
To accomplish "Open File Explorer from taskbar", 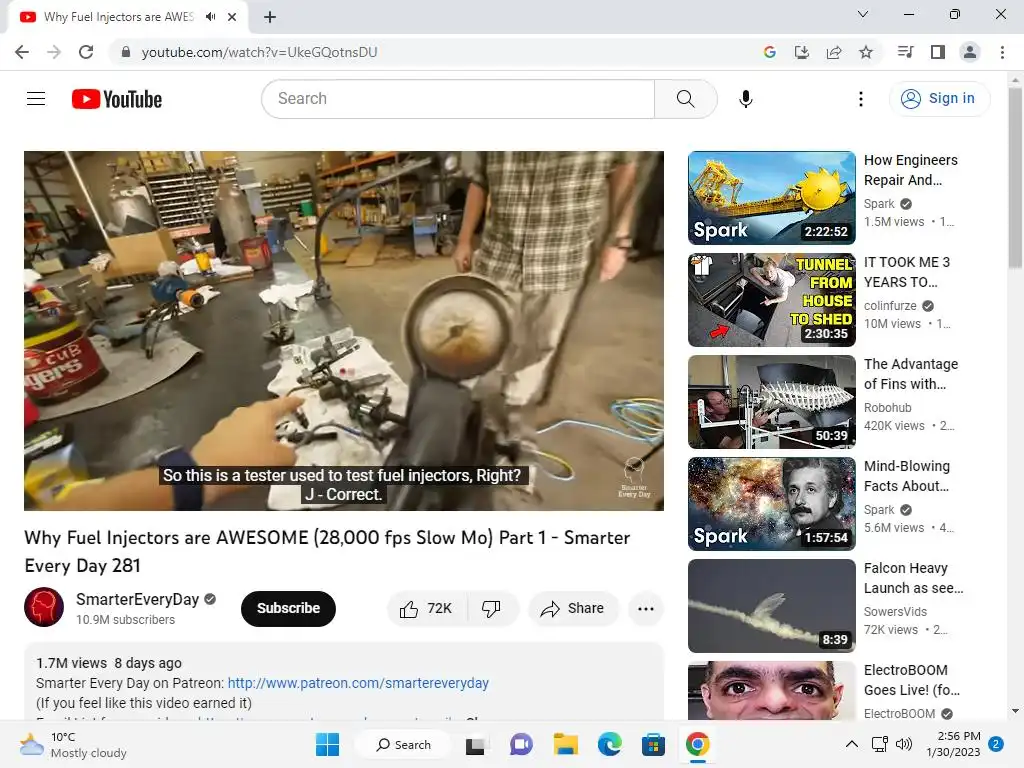I will [566, 744].
